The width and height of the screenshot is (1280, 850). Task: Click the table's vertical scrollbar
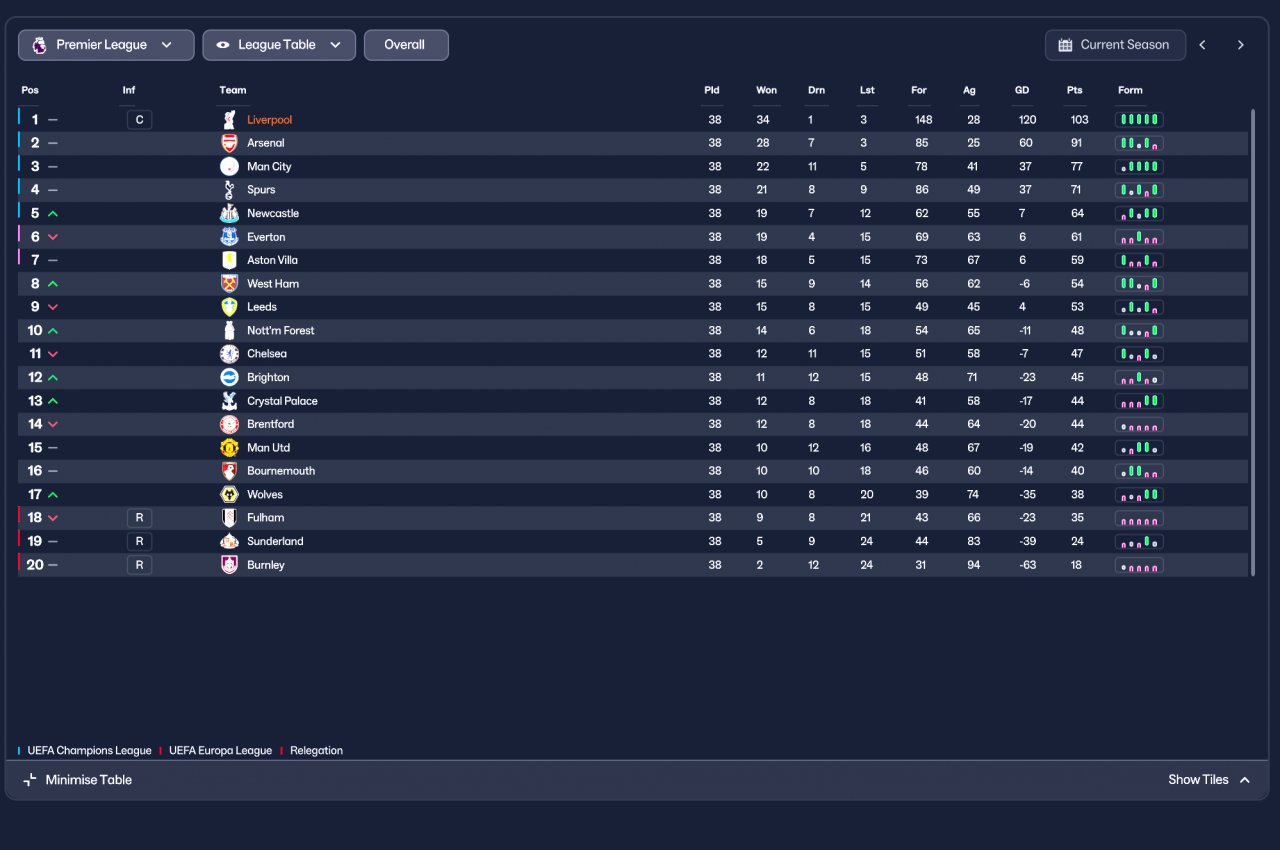pos(1252,342)
